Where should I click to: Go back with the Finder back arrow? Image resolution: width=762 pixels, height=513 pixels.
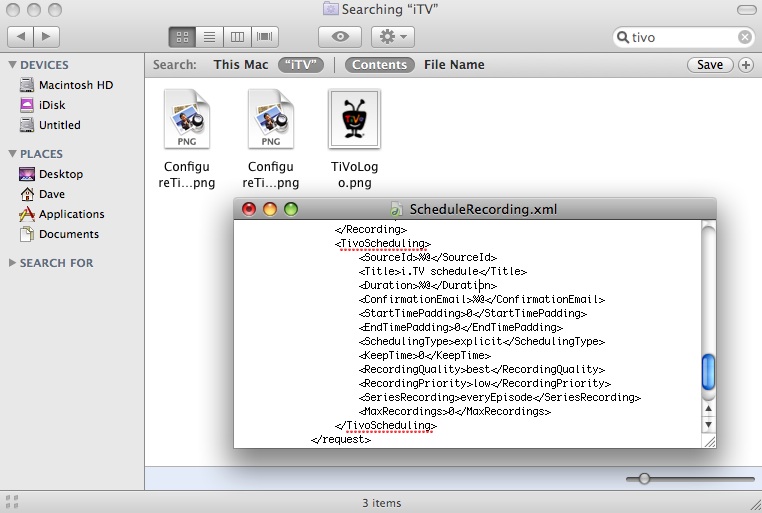pyautogui.click(x=21, y=37)
